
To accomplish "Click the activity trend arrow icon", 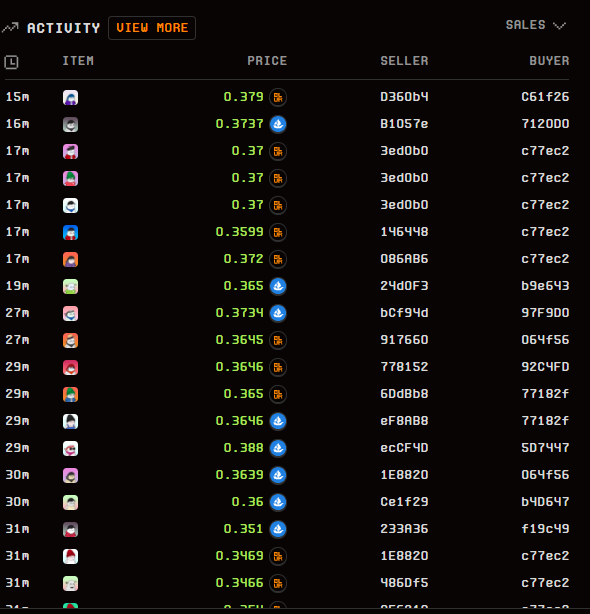I will (x=10, y=28).
